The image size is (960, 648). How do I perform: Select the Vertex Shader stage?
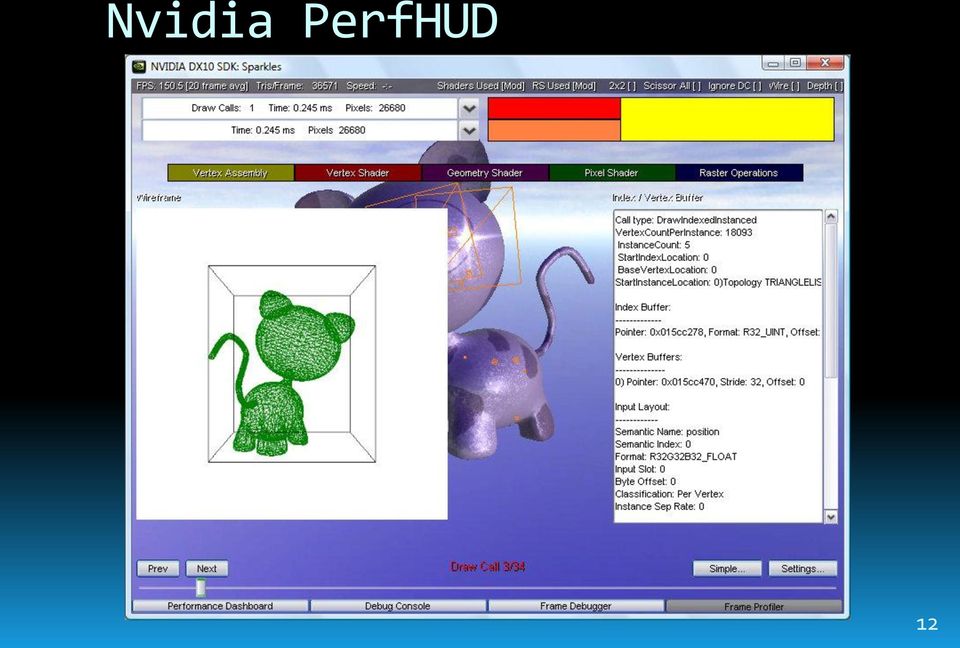(x=358, y=173)
